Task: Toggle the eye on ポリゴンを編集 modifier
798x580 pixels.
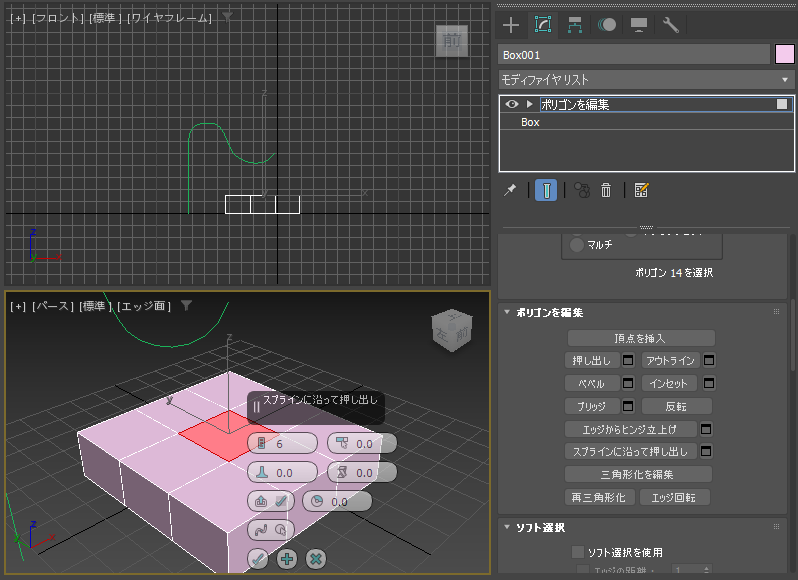Action: tap(512, 104)
